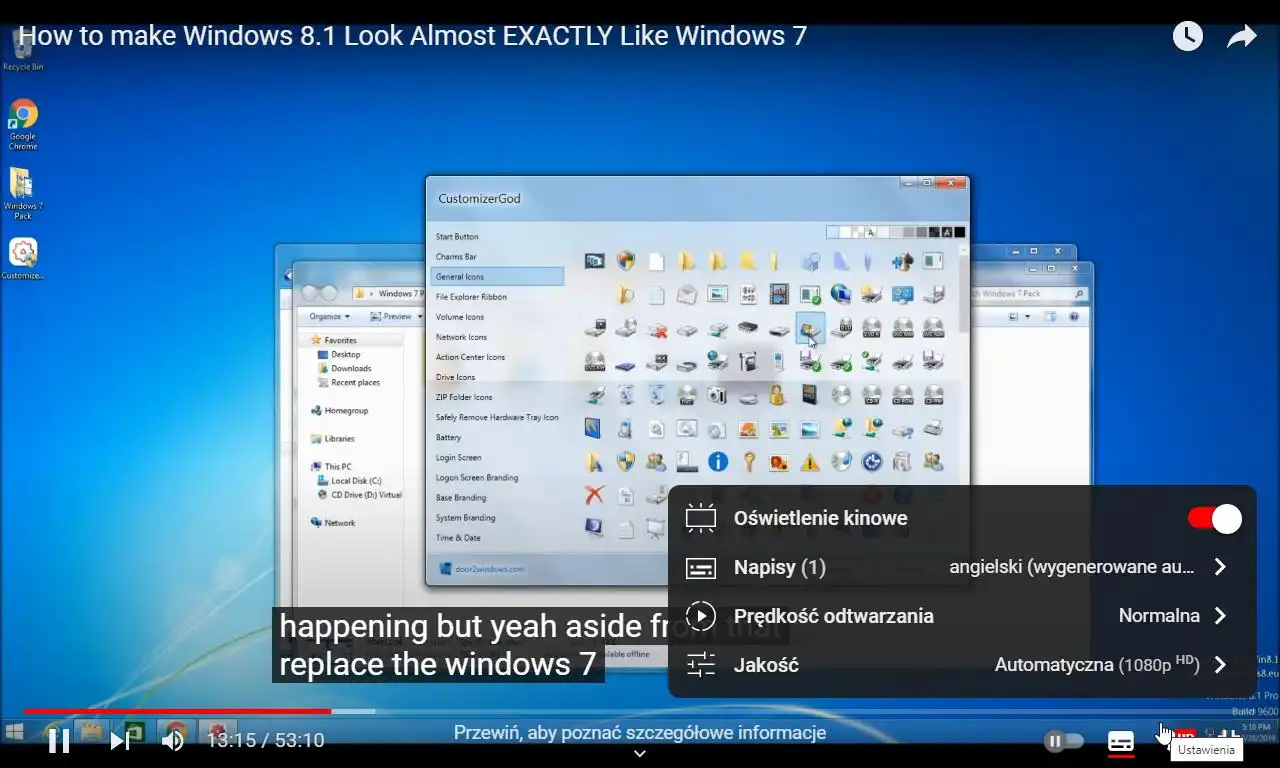Select Start Button in the CustomizerGod list
The image size is (1280, 768).
pos(457,237)
